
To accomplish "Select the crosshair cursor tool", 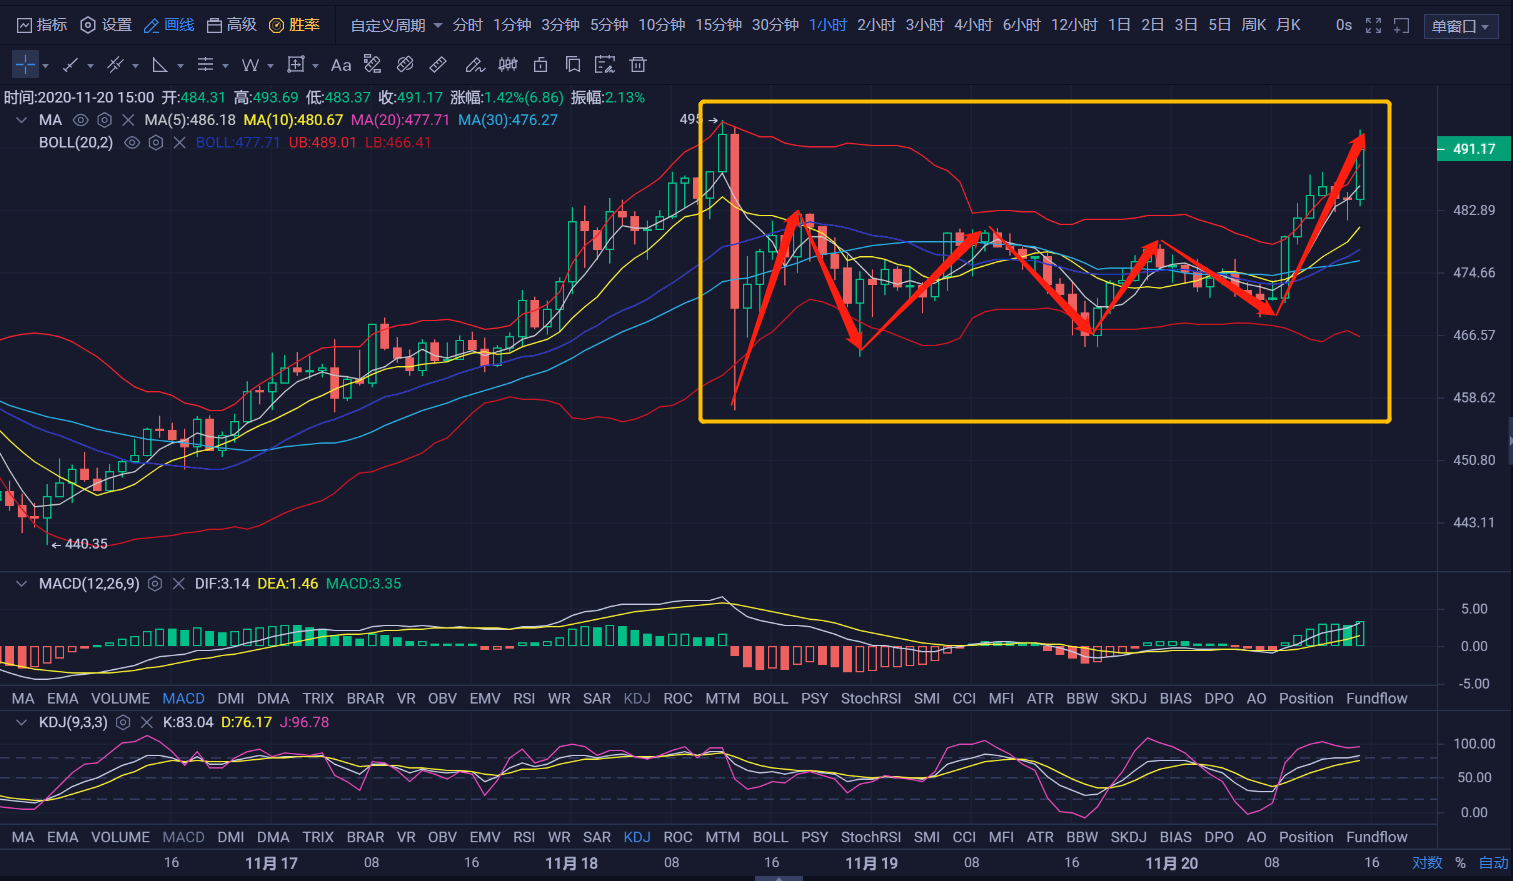I will pos(25,65).
